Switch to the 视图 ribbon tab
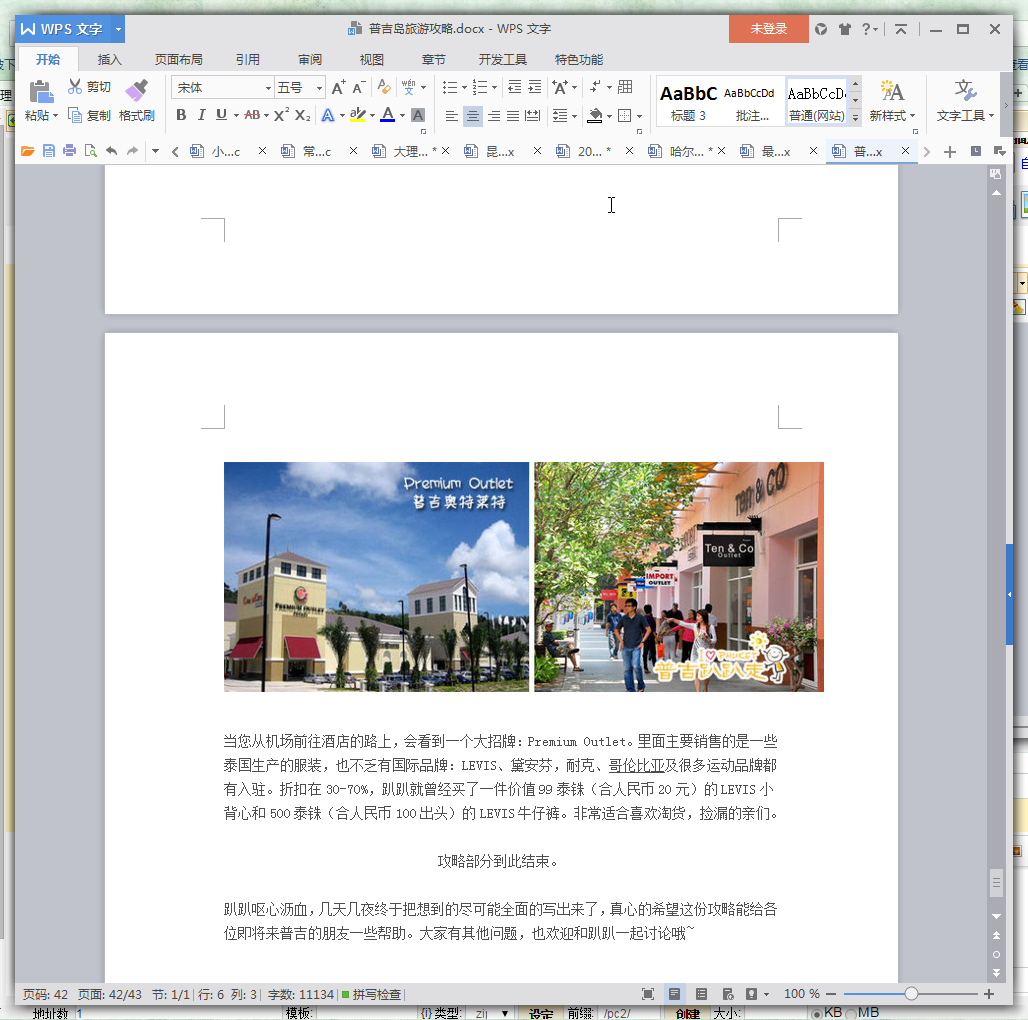The height and width of the screenshot is (1020, 1028). point(372,60)
